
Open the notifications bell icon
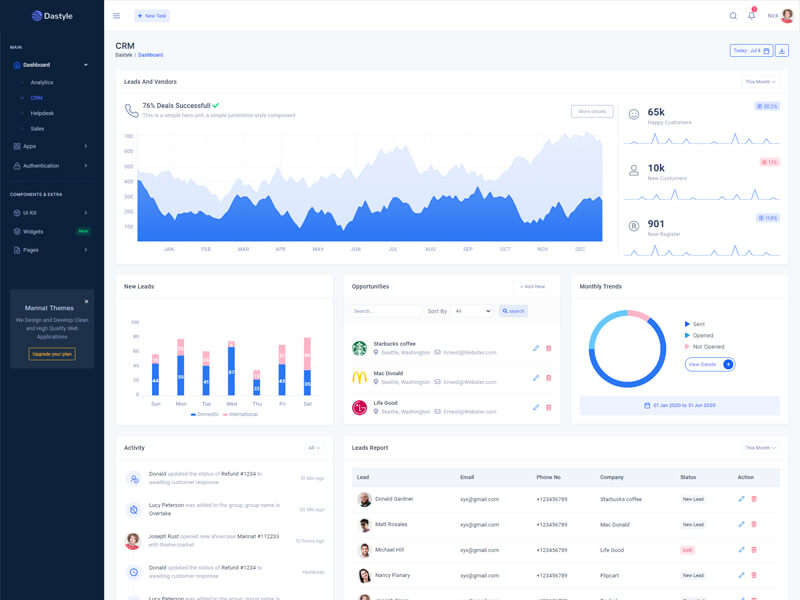pyautogui.click(x=752, y=16)
